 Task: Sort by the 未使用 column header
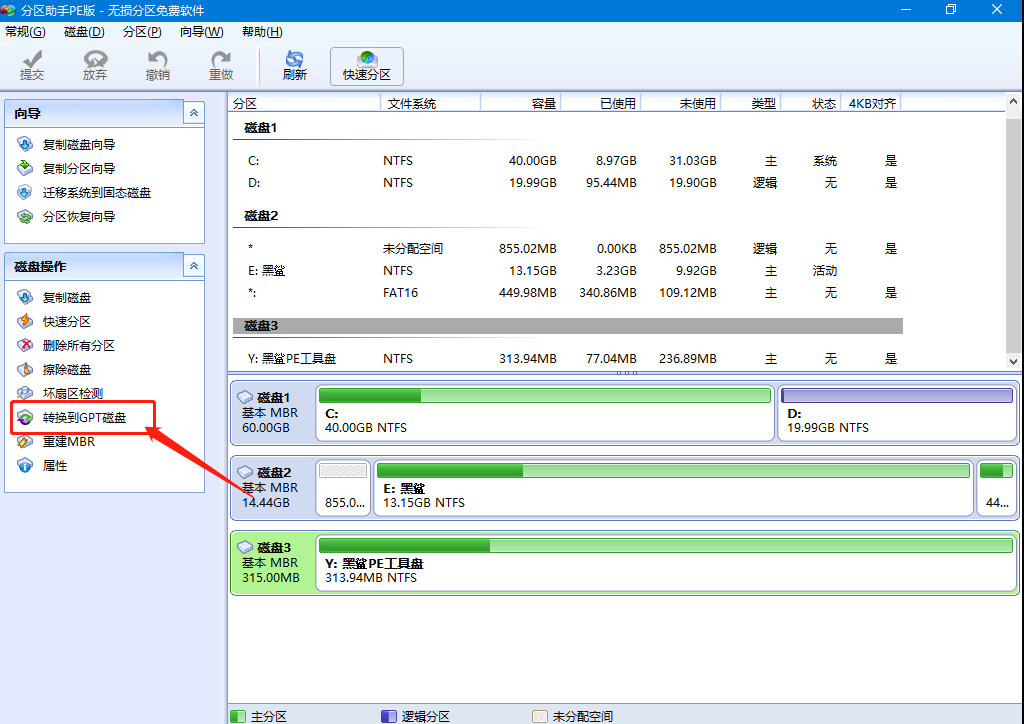680,103
